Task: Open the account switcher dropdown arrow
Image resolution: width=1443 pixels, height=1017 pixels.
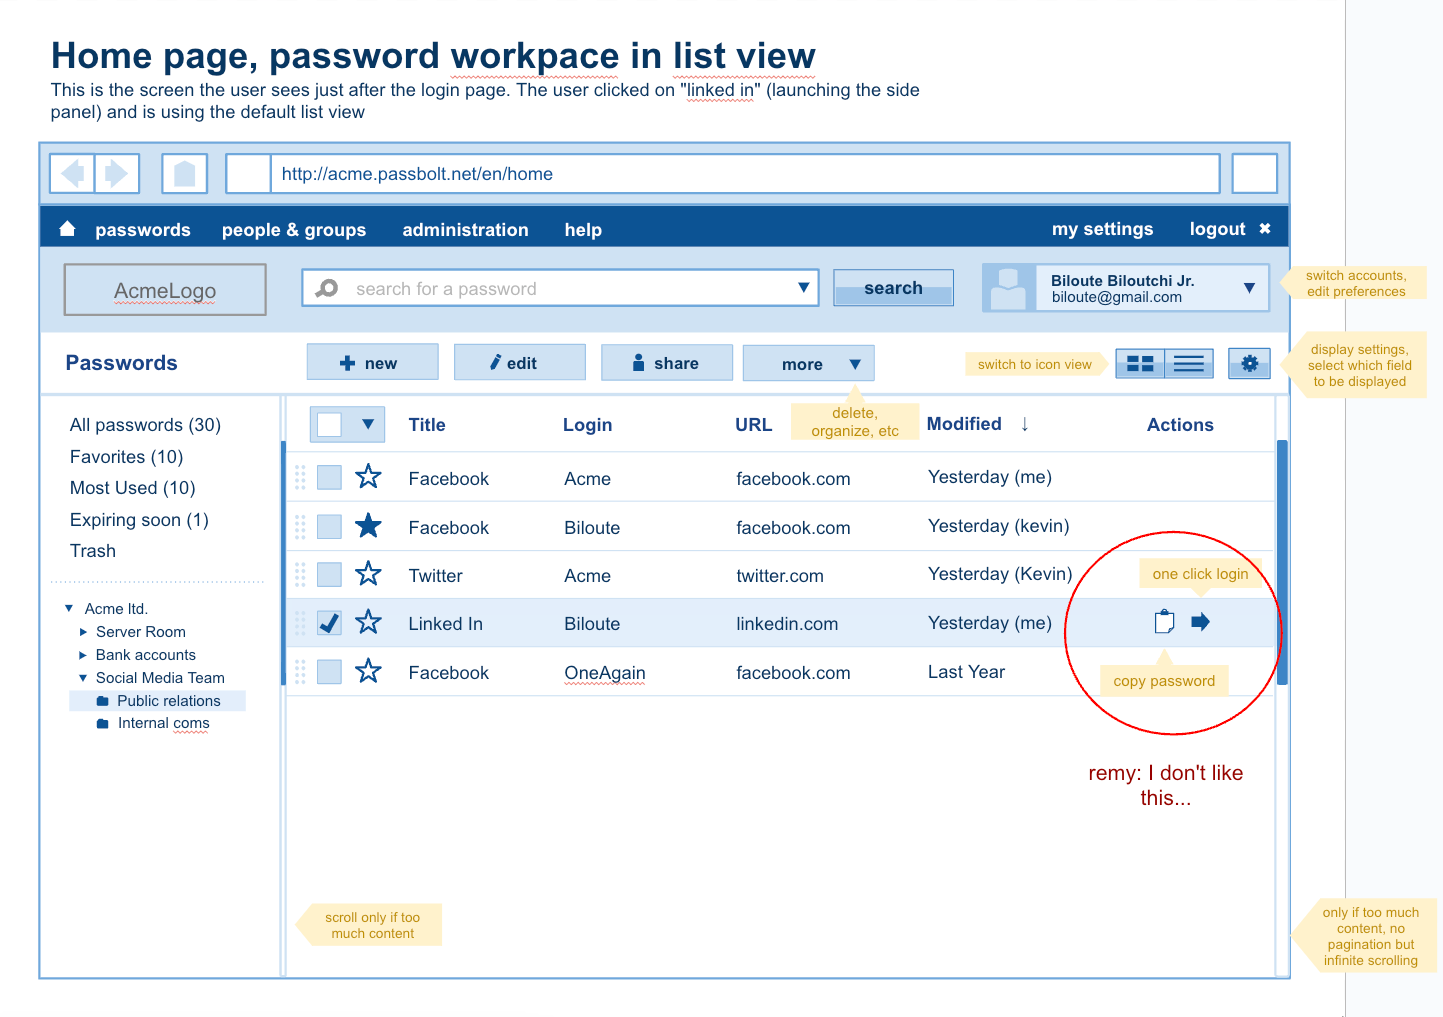Action: [x=1248, y=288]
